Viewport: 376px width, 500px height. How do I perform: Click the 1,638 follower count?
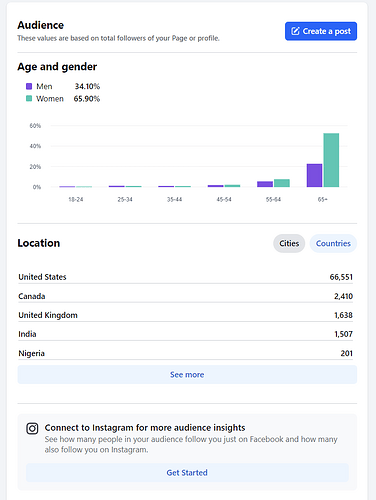pyautogui.click(x=343, y=315)
